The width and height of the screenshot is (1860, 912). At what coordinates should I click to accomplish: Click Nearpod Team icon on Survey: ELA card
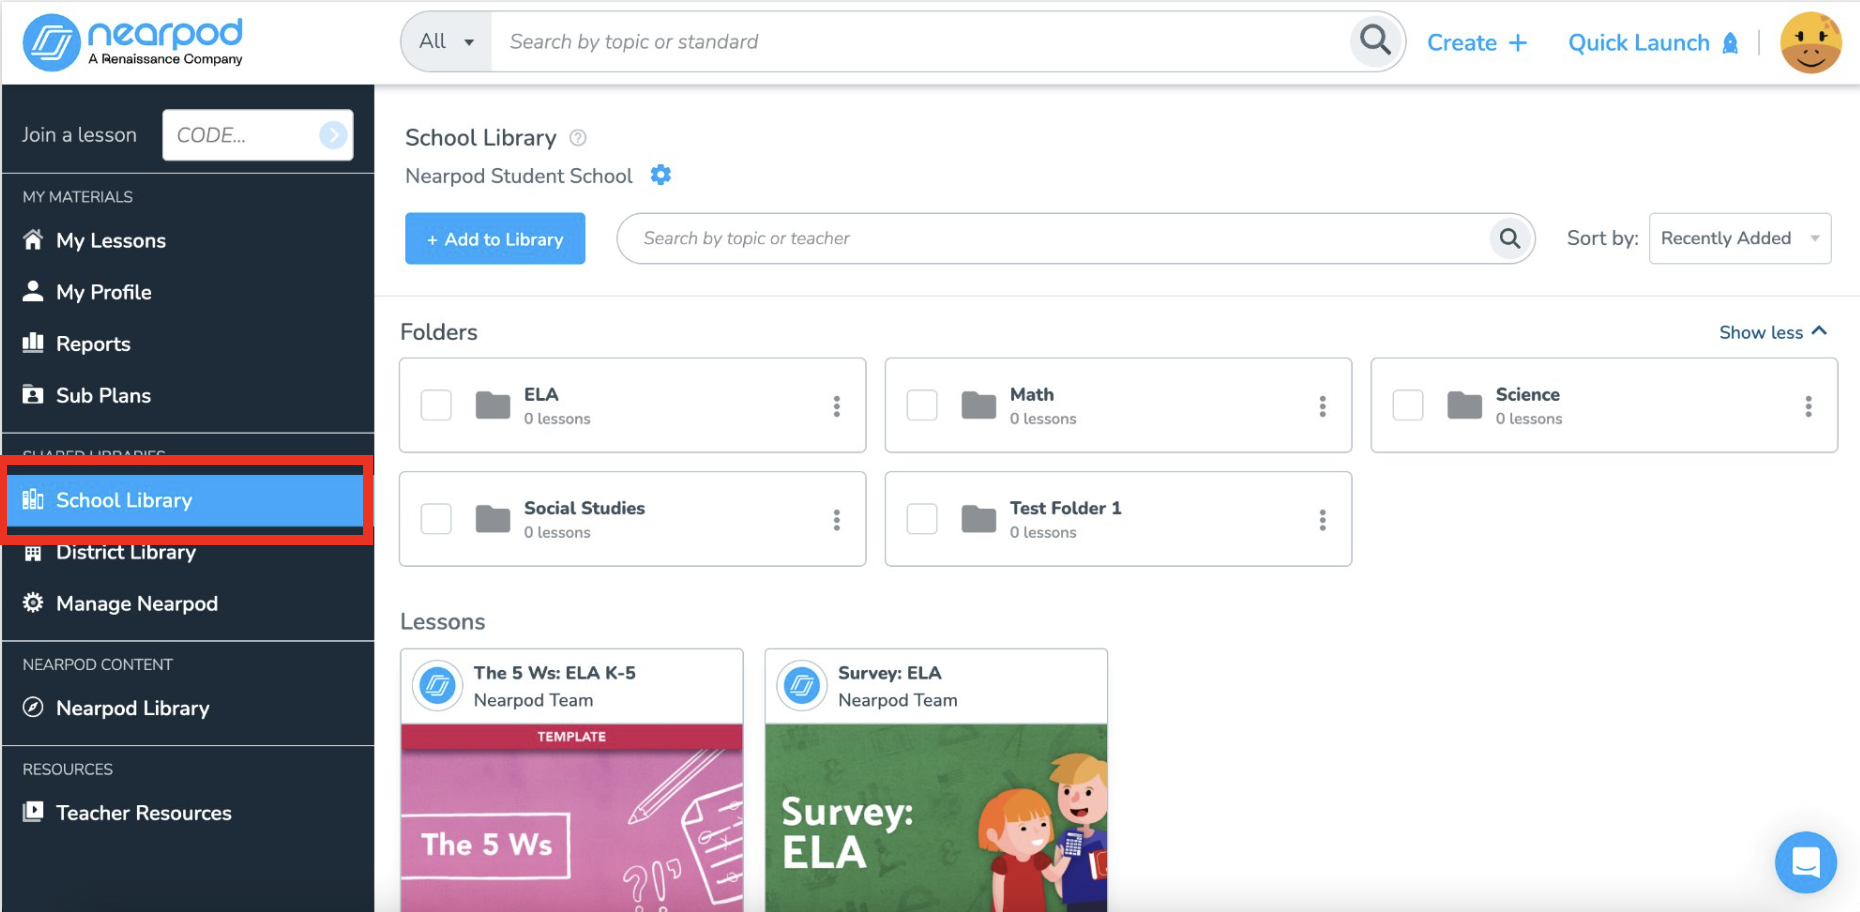click(x=802, y=686)
